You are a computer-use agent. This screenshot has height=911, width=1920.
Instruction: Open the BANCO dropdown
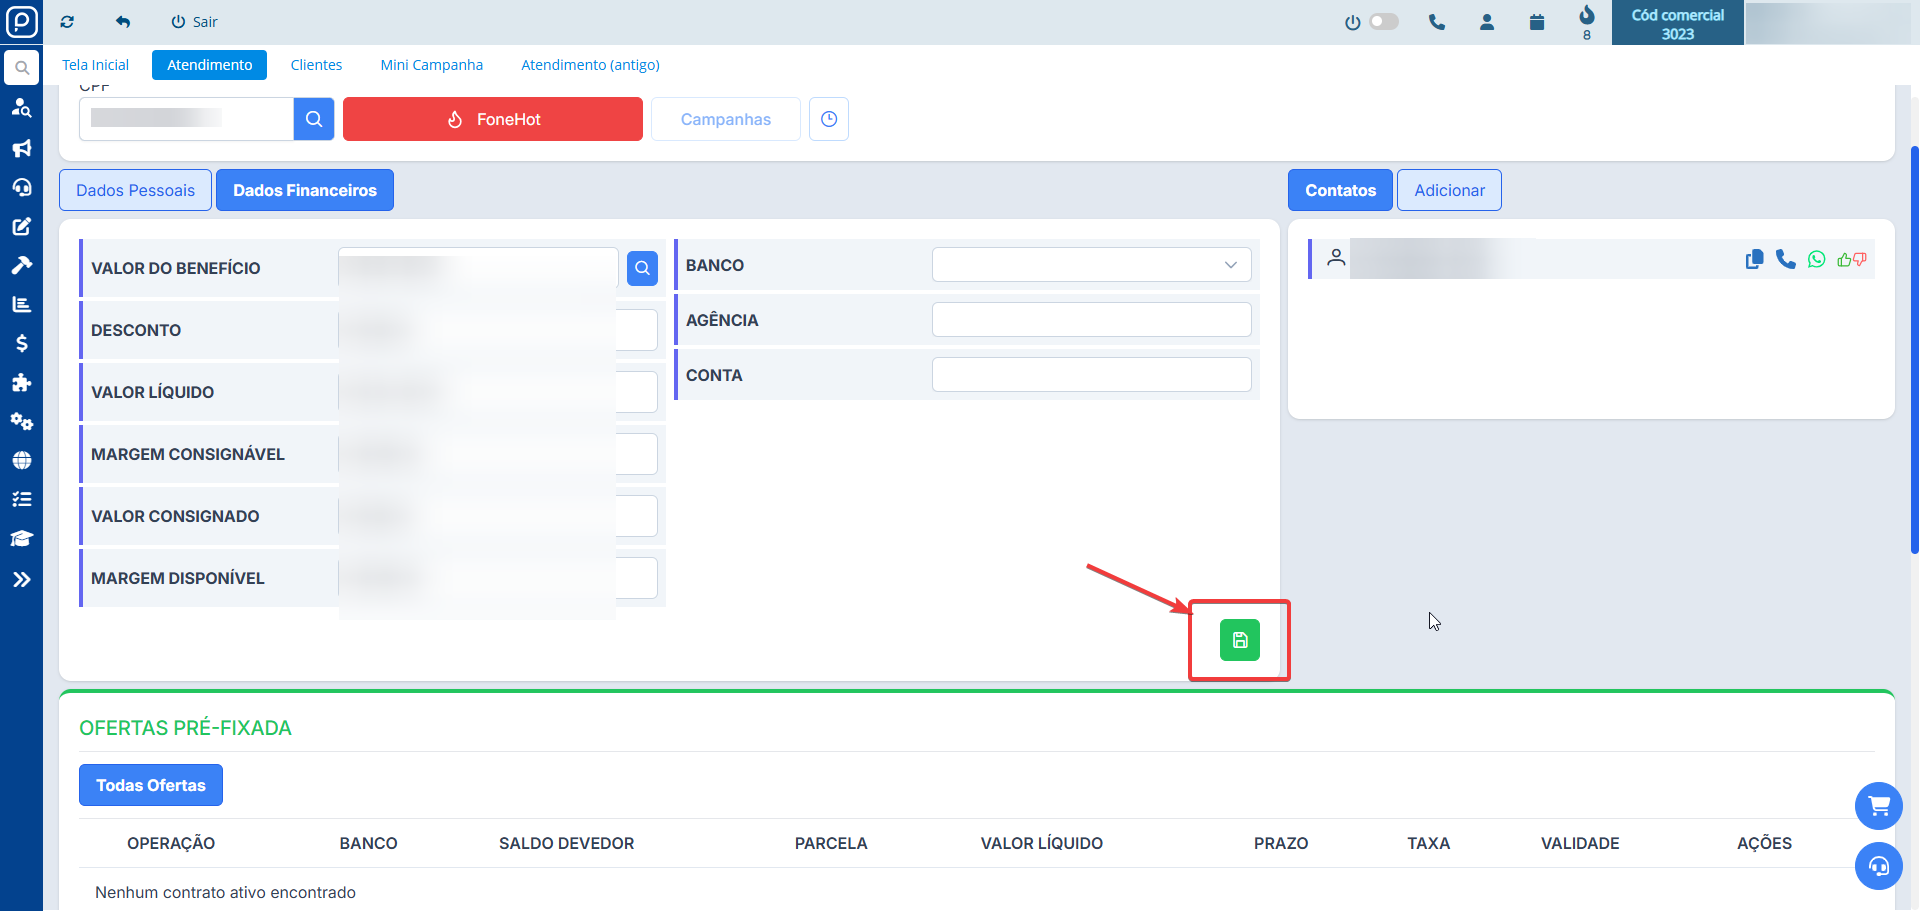point(1091,265)
